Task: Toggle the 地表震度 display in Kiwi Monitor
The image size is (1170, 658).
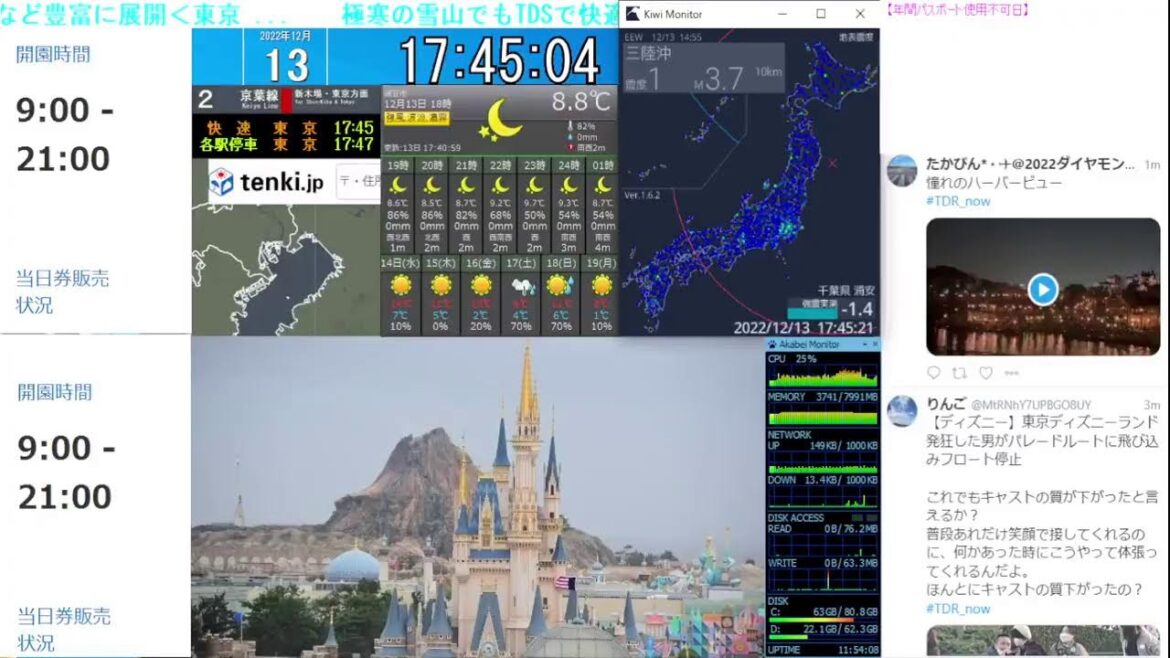Action: (855, 37)
